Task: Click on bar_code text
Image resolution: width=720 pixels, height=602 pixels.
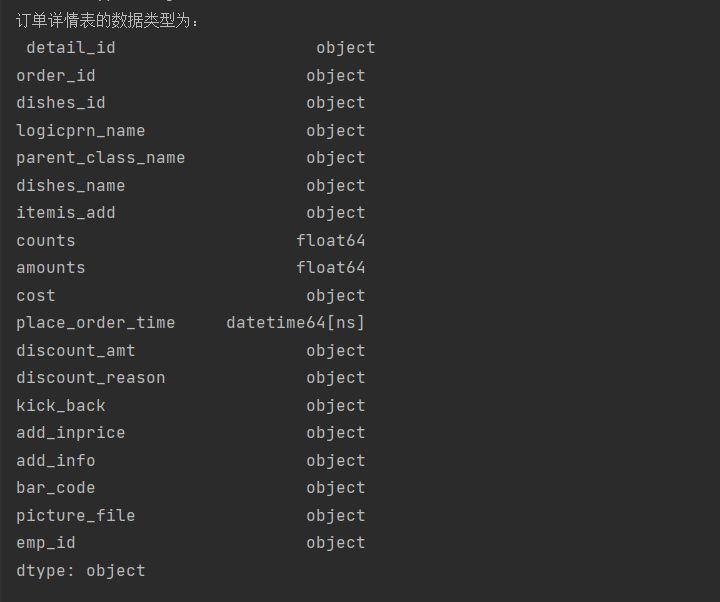Action: coord(56,488)
